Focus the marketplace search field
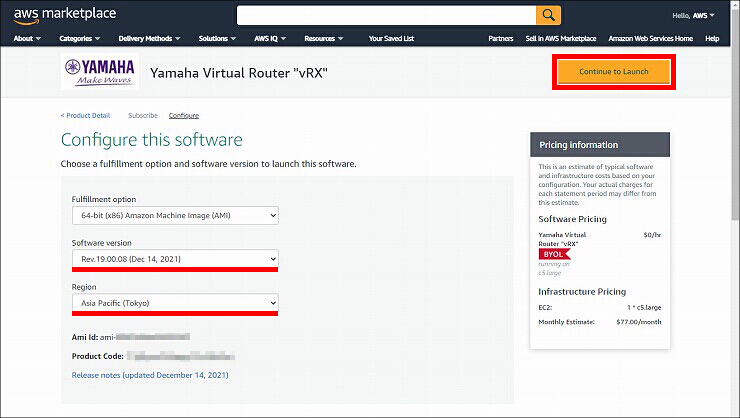This screenshot has width=740, height=418. pos(386,15)
